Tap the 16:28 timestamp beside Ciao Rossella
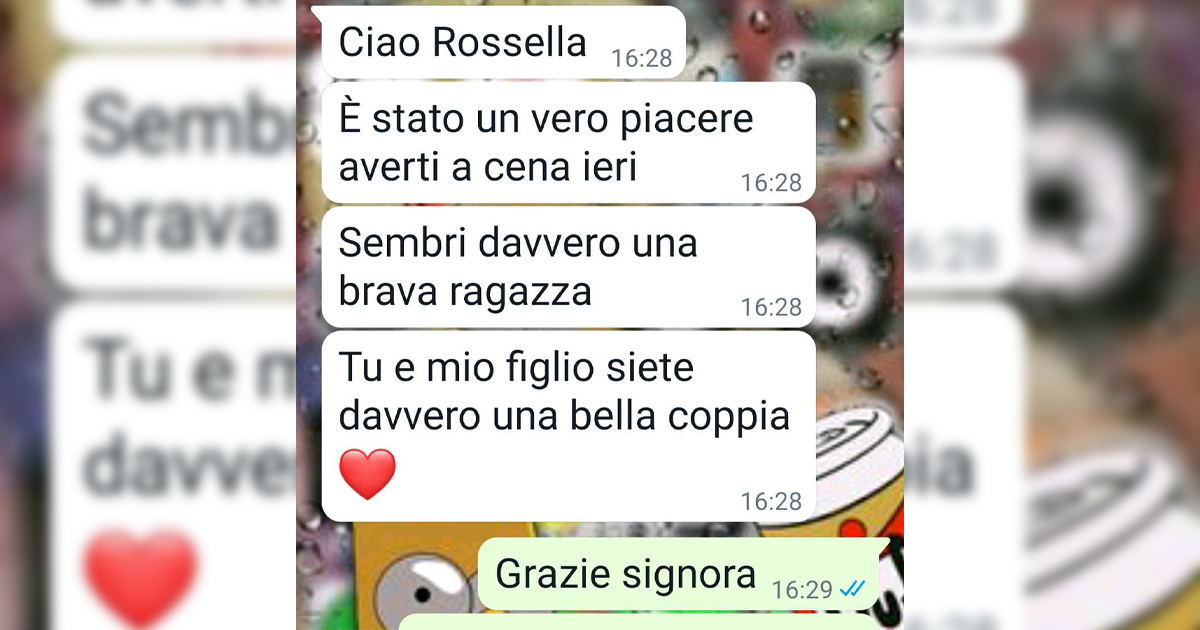This screenshot has height=630, width=1200. click(642, 58)
